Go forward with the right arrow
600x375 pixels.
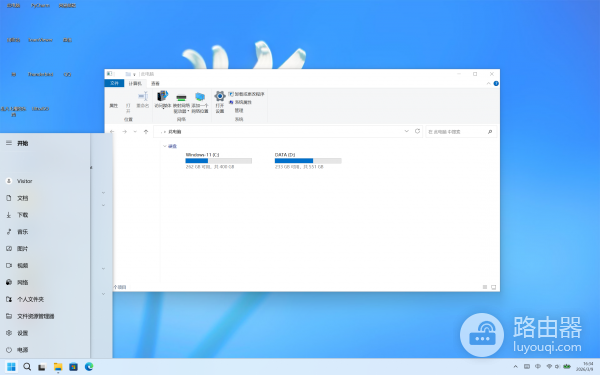coord(124,132)
